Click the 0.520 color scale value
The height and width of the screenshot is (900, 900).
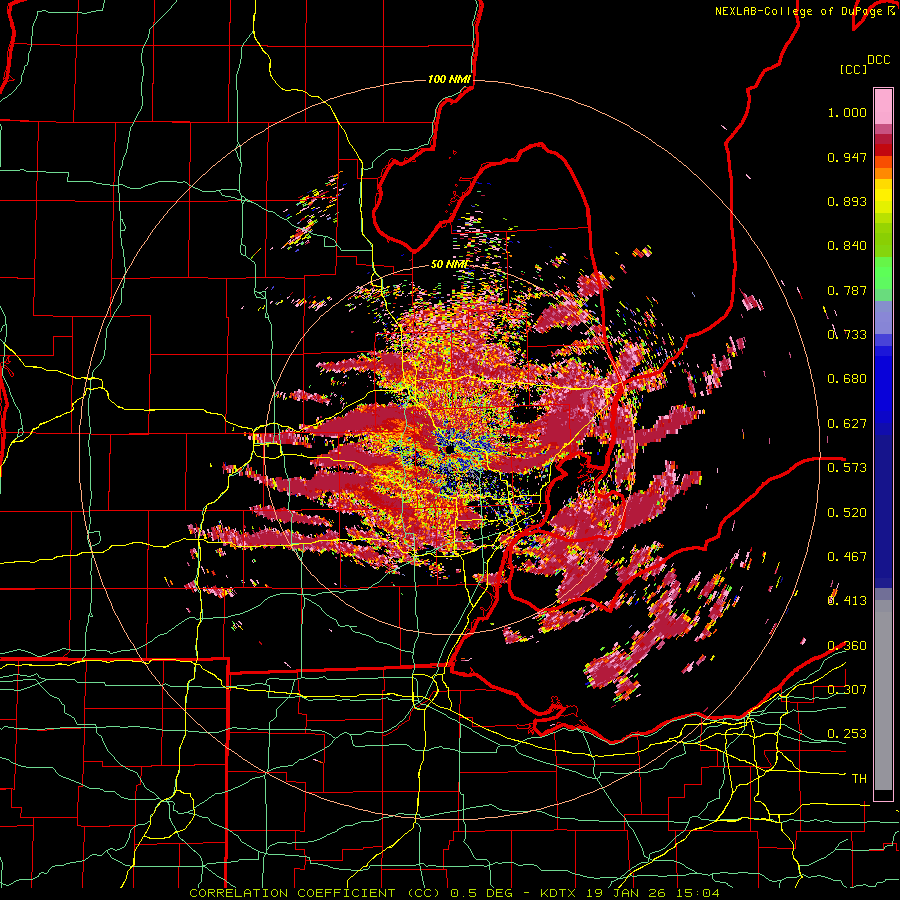tap(847, 513)
